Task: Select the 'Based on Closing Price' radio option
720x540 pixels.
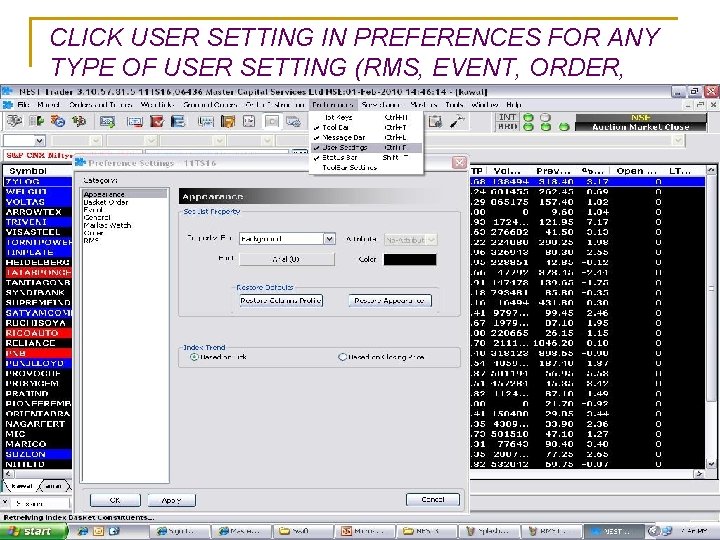Action: [x=342, y=357]
